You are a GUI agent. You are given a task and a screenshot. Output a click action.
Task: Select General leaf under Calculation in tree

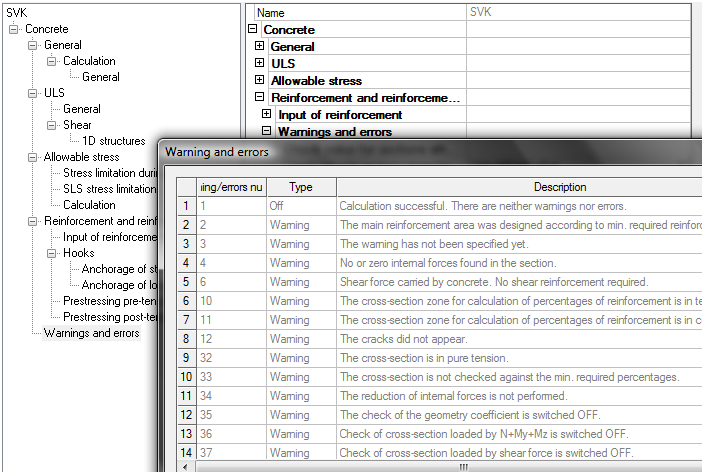[101, 77]
